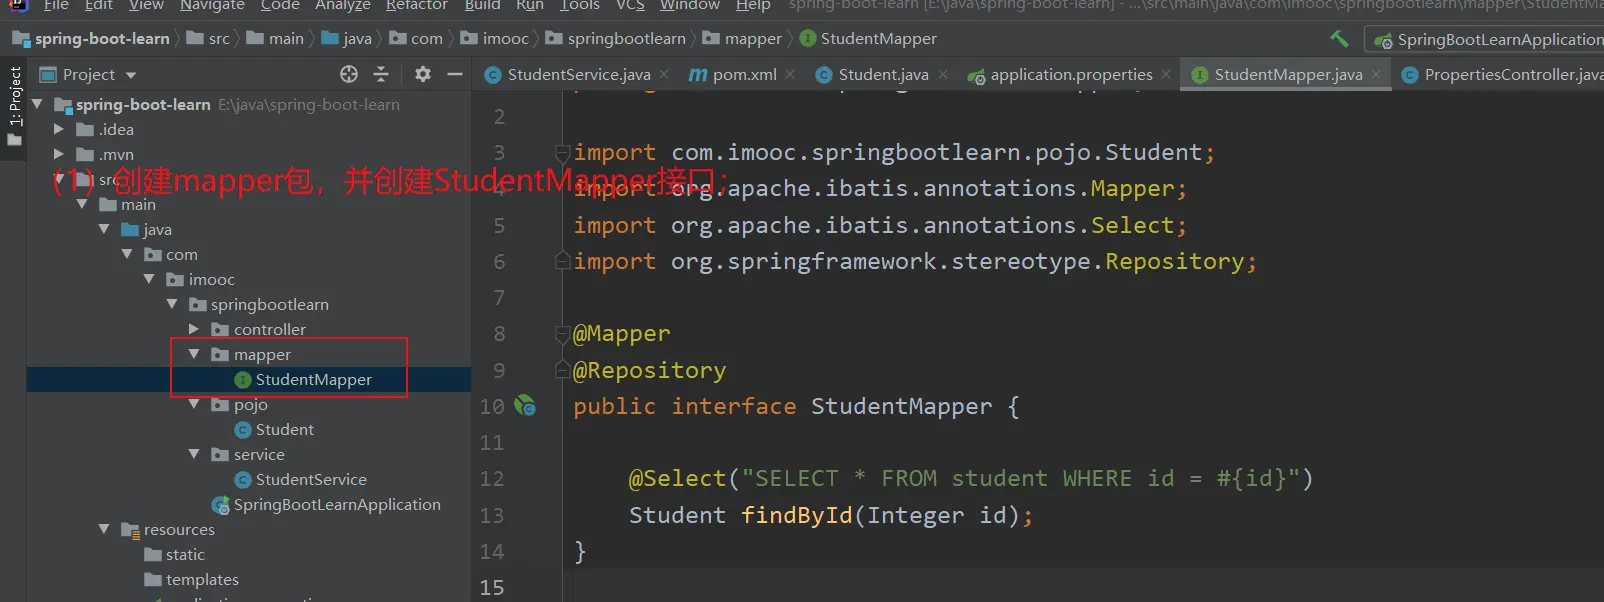The height and width of the screenshot is (602, 1604).
Task: Click Locate/Scroll from Source crosshair icon
Action: coord(348,74)
